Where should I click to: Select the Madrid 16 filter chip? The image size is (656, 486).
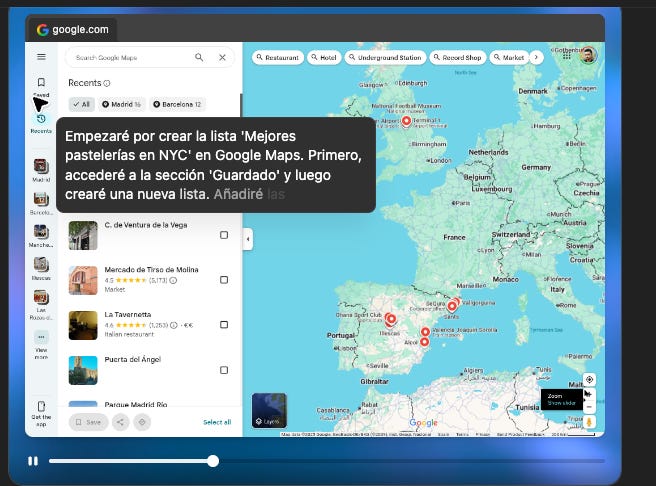click(122, 104)
